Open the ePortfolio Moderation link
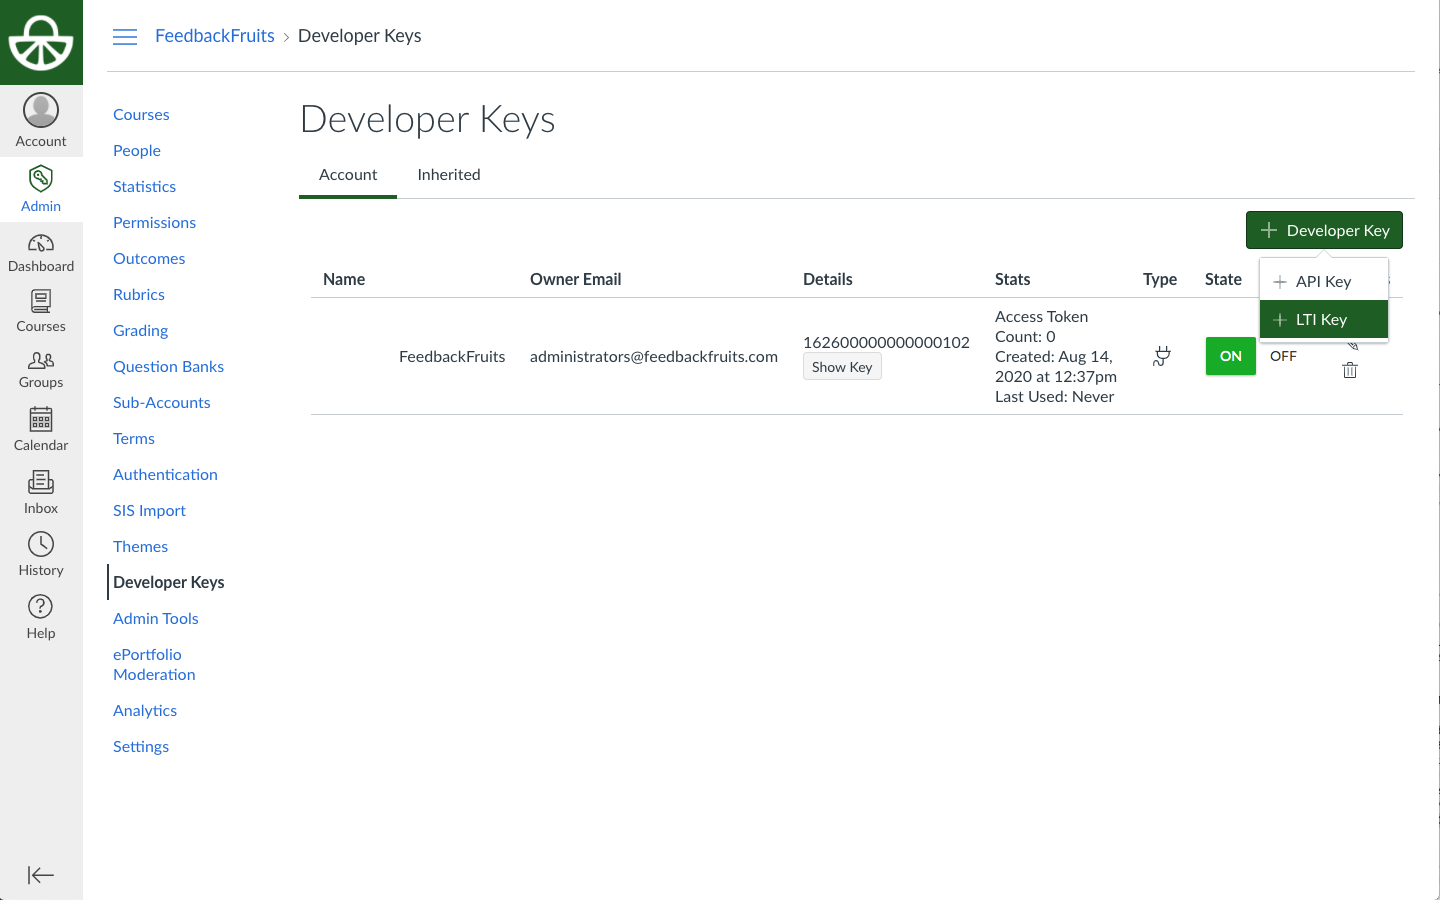The width and height of the screenshot is (1440, 900). pos(154,665)
